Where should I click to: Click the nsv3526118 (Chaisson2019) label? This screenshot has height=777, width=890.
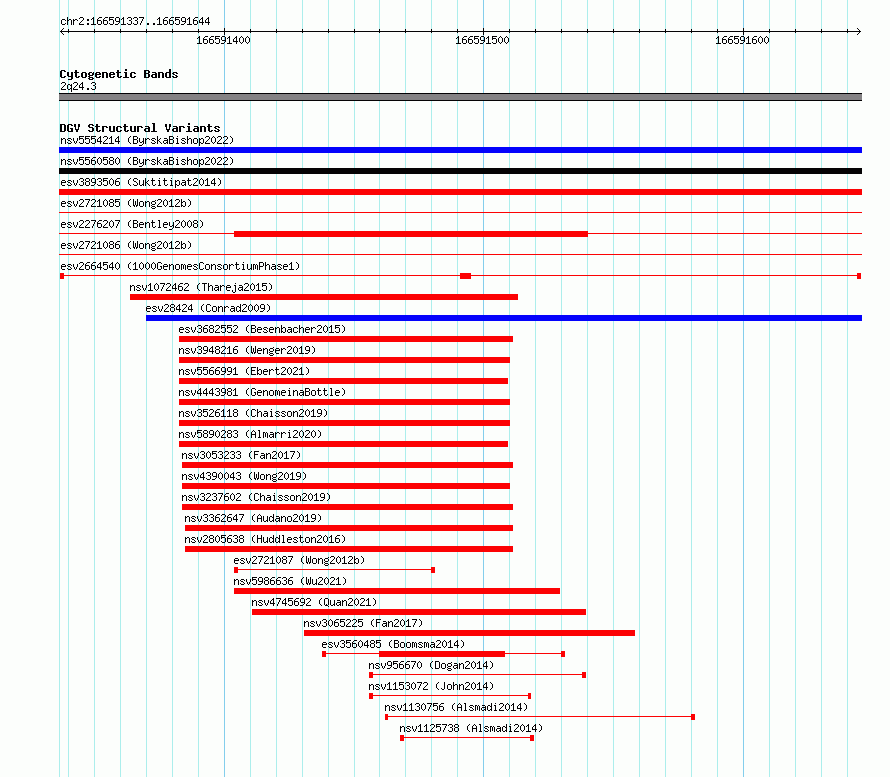point(253,413)
